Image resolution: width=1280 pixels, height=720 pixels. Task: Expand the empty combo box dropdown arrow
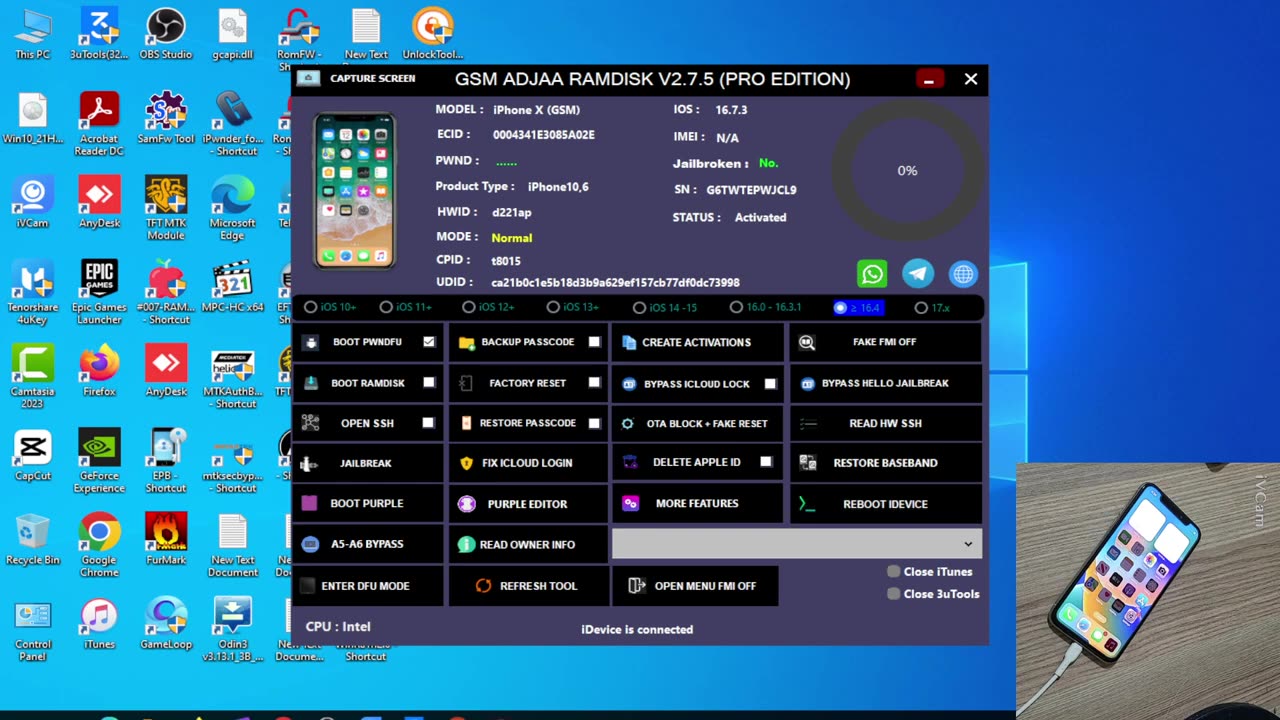tap(968, 544)
